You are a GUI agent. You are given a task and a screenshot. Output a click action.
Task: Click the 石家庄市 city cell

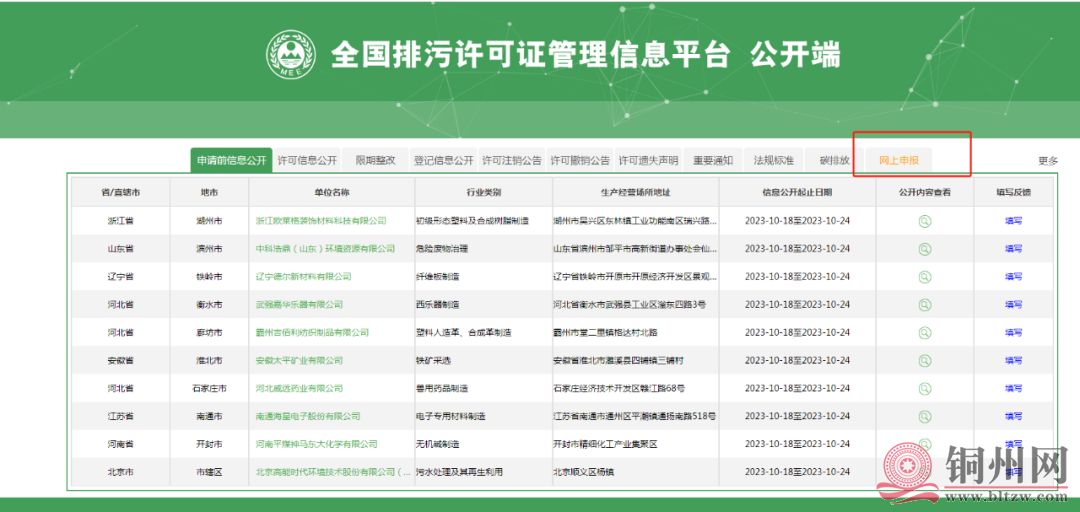point(209,389)
